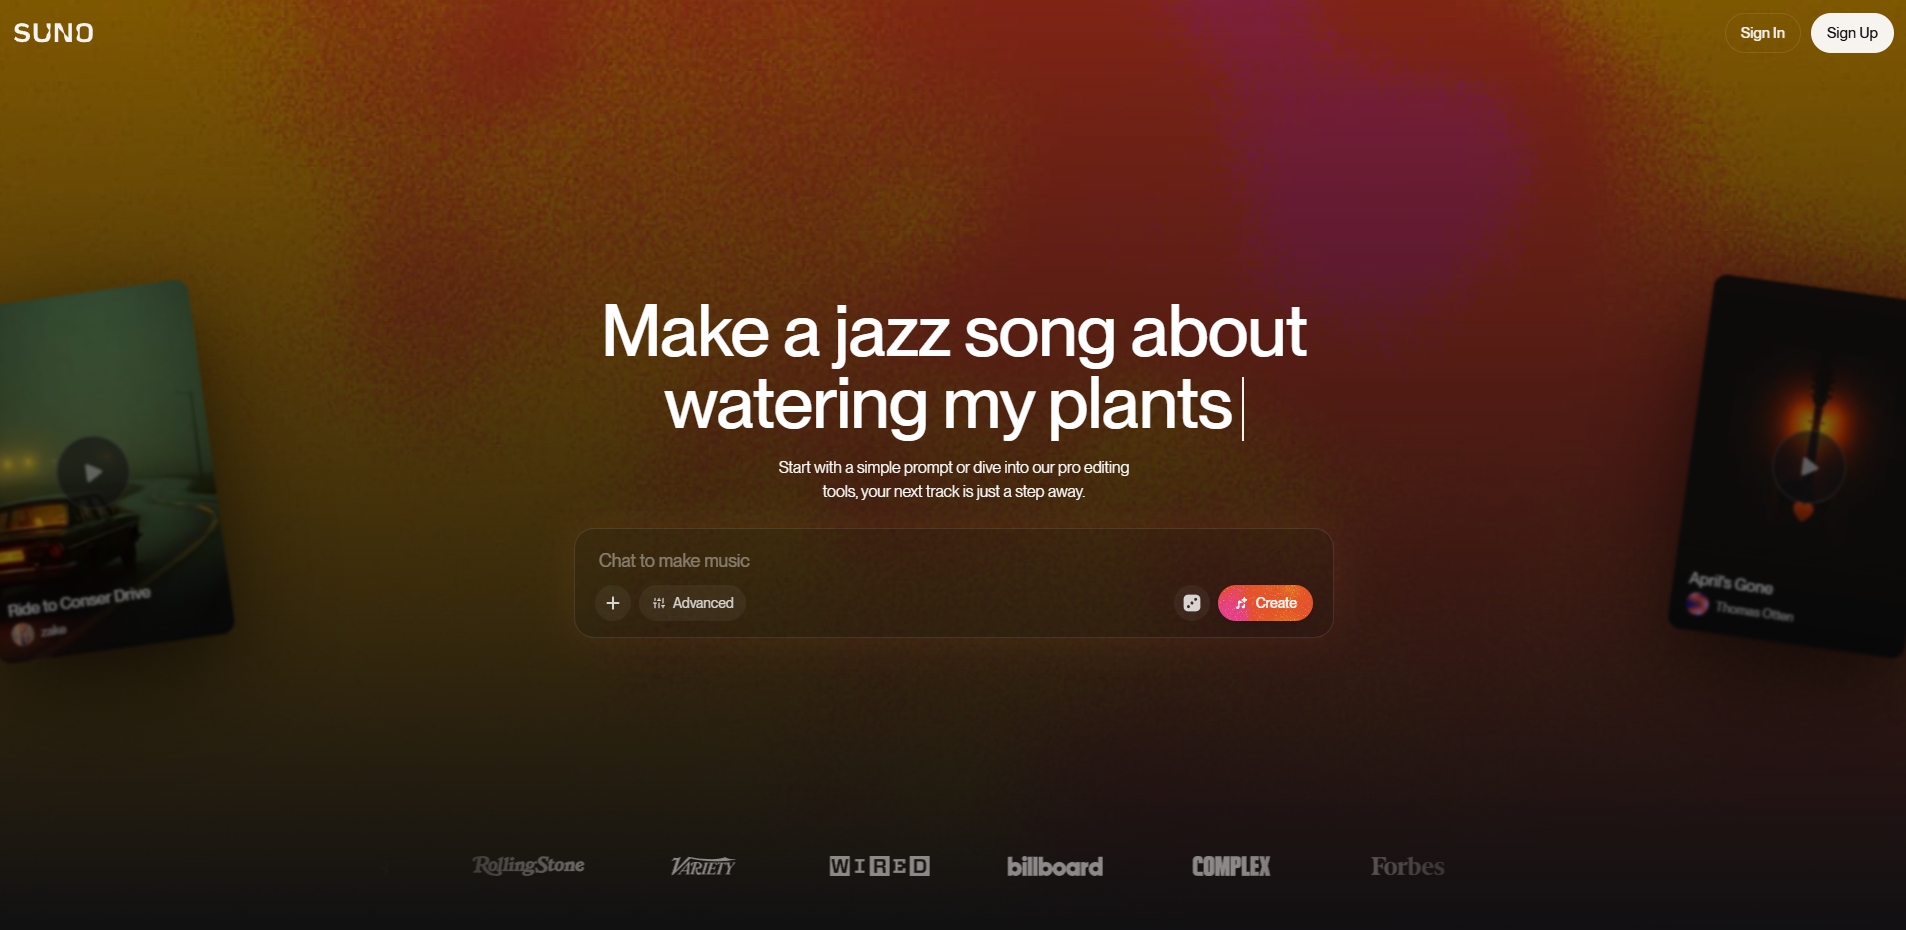Open Thomas Otten's artist profile
The height and width of the screenshot is (930, 1906).
(1754, 610)
